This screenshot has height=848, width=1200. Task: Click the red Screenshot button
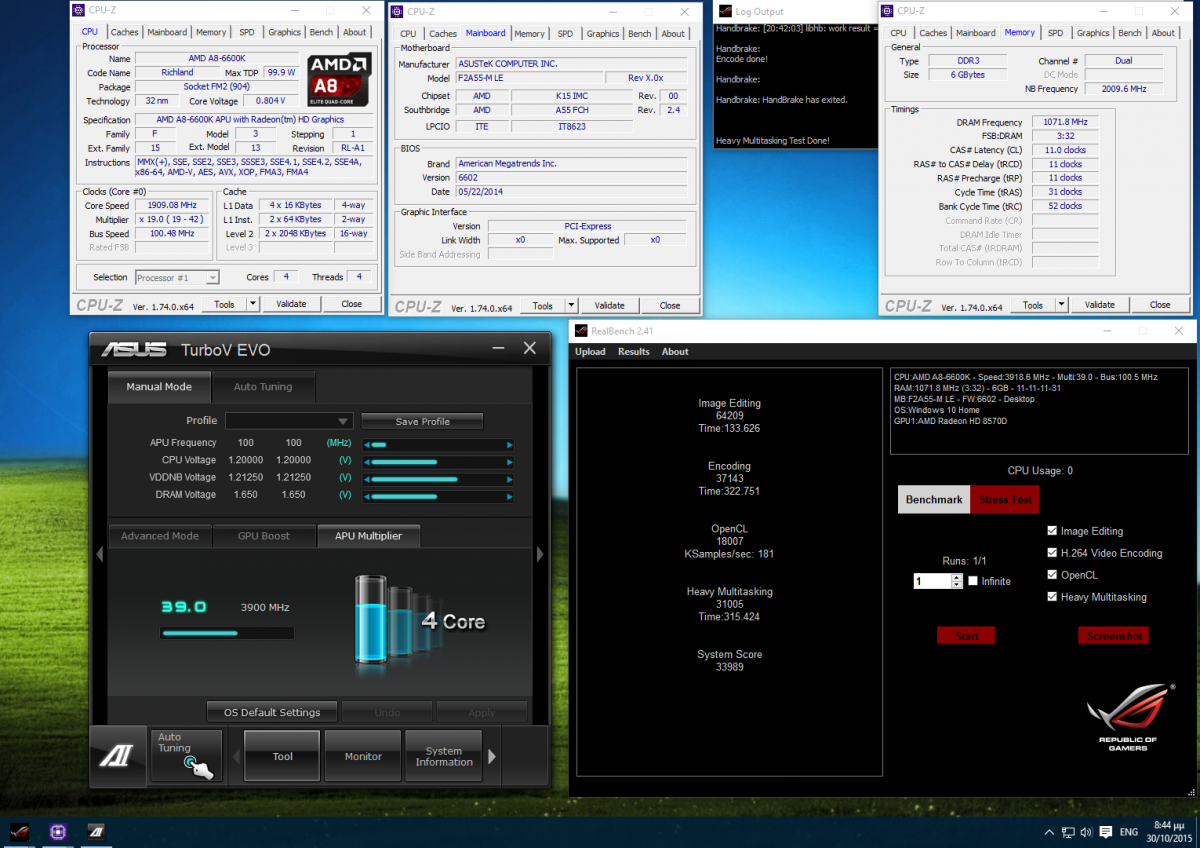(1113, 635)
